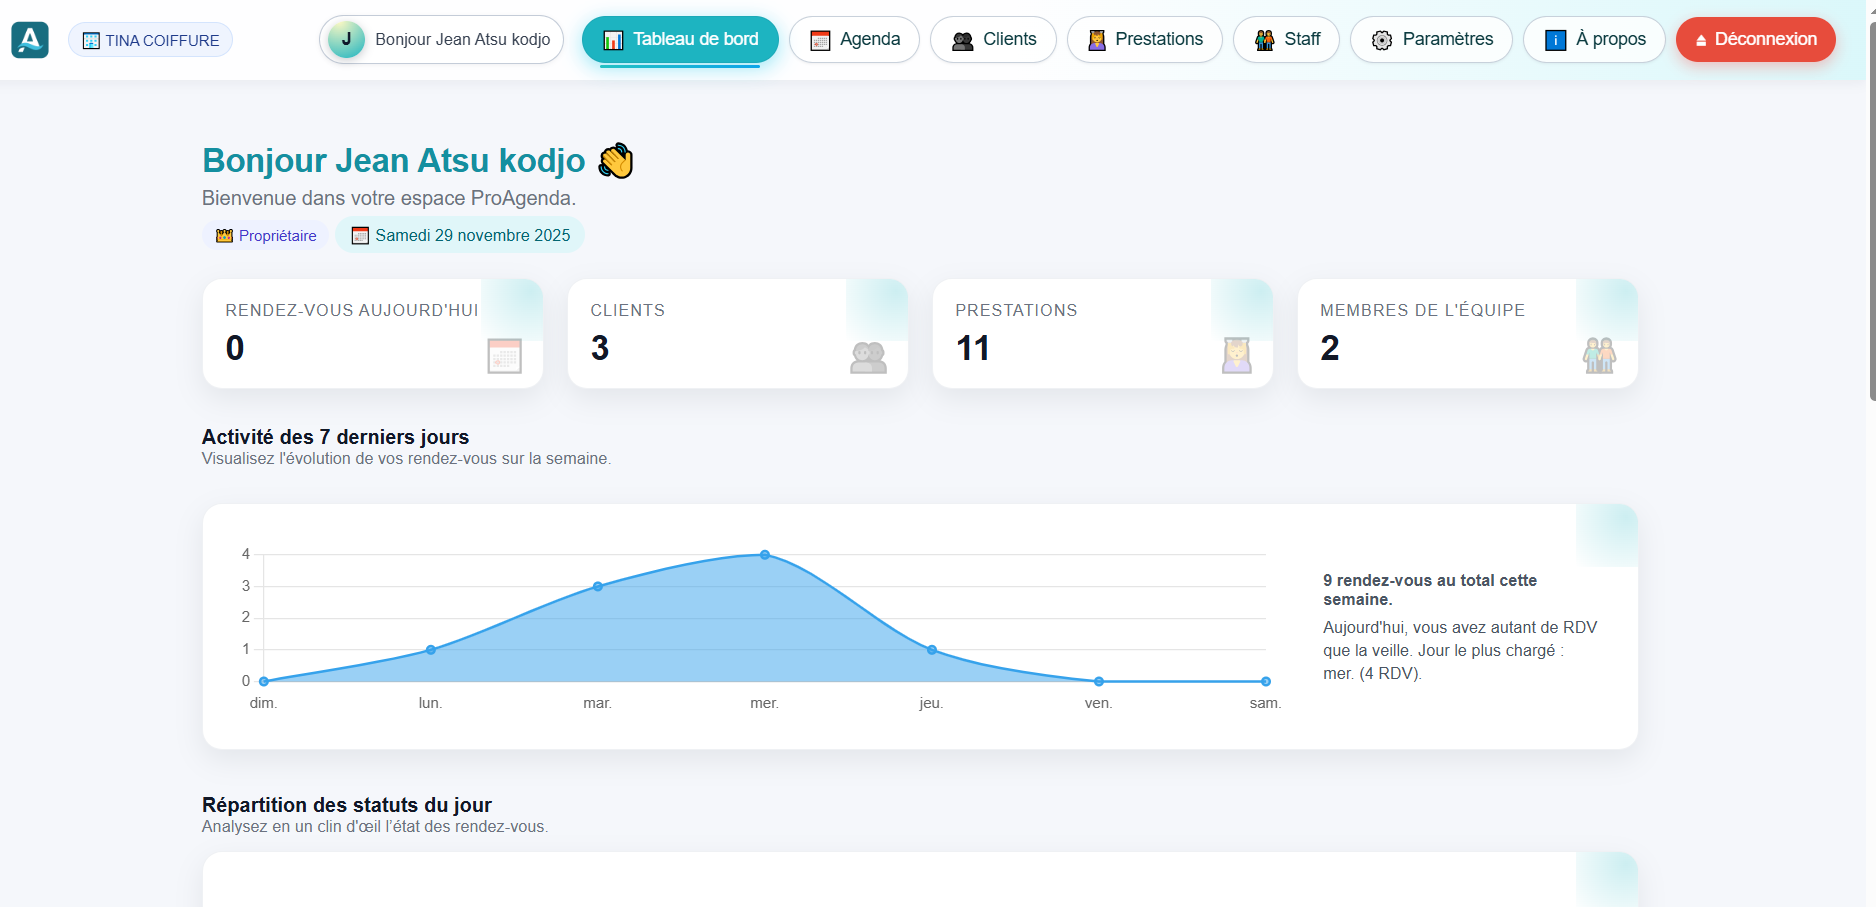Open the Agenda tab
1876x907 pixels.
[x=854, y=40]
